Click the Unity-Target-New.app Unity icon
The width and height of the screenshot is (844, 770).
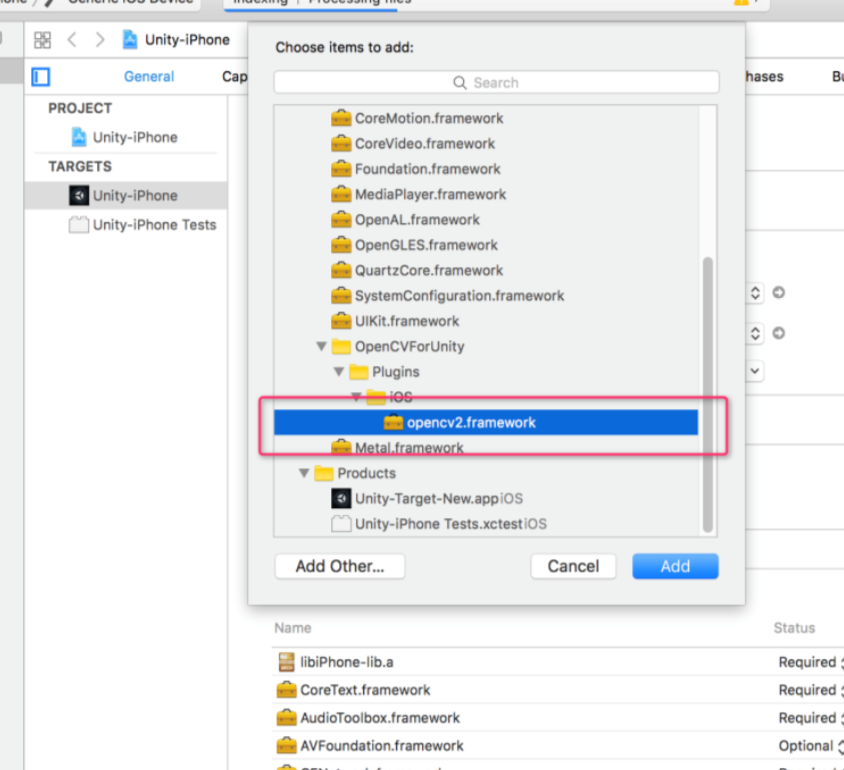pyautogui.click(x=341, y=498)
